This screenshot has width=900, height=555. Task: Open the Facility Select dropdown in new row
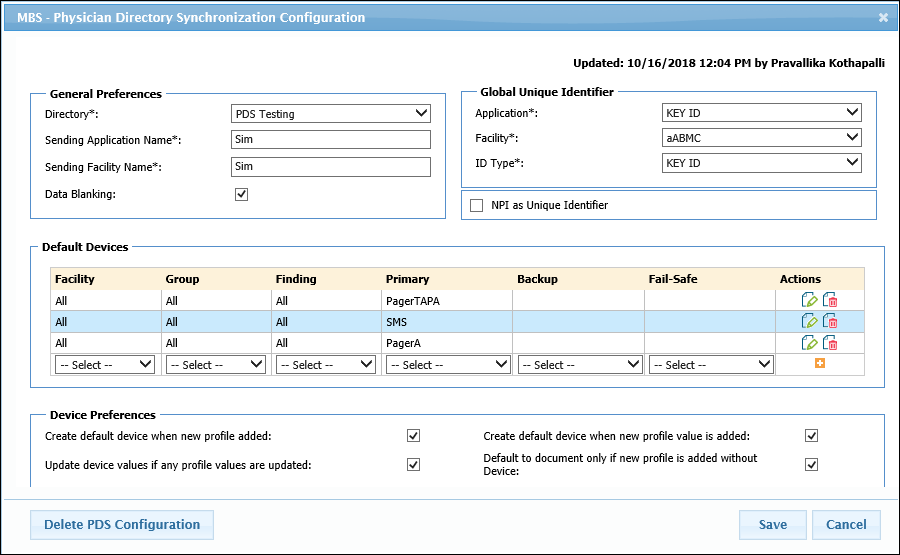point(105,364)
